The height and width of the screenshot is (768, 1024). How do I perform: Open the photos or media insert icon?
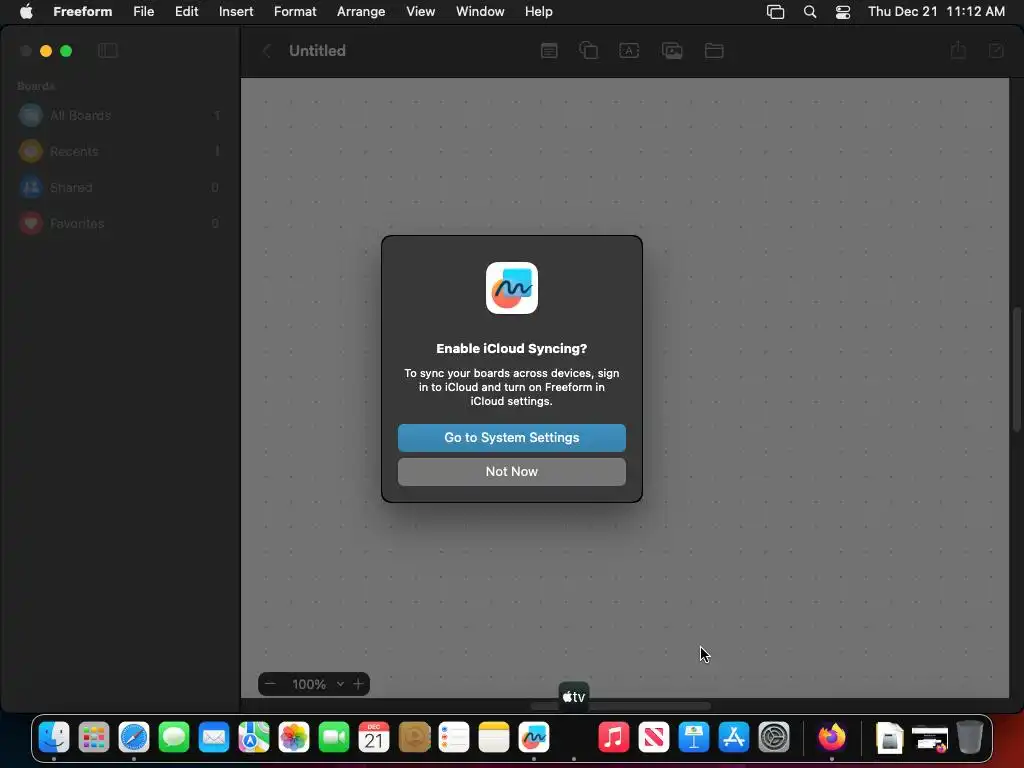672,51
